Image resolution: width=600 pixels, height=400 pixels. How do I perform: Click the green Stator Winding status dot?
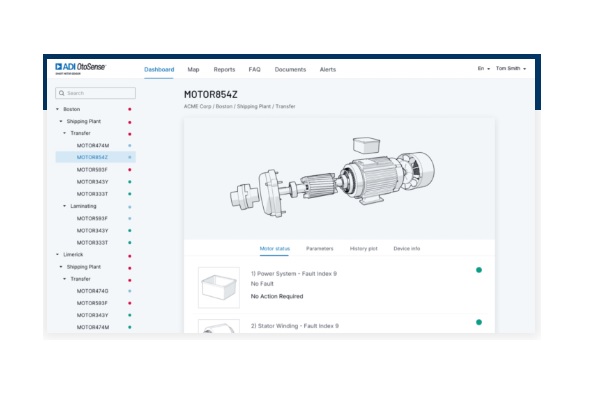point(479,322)
